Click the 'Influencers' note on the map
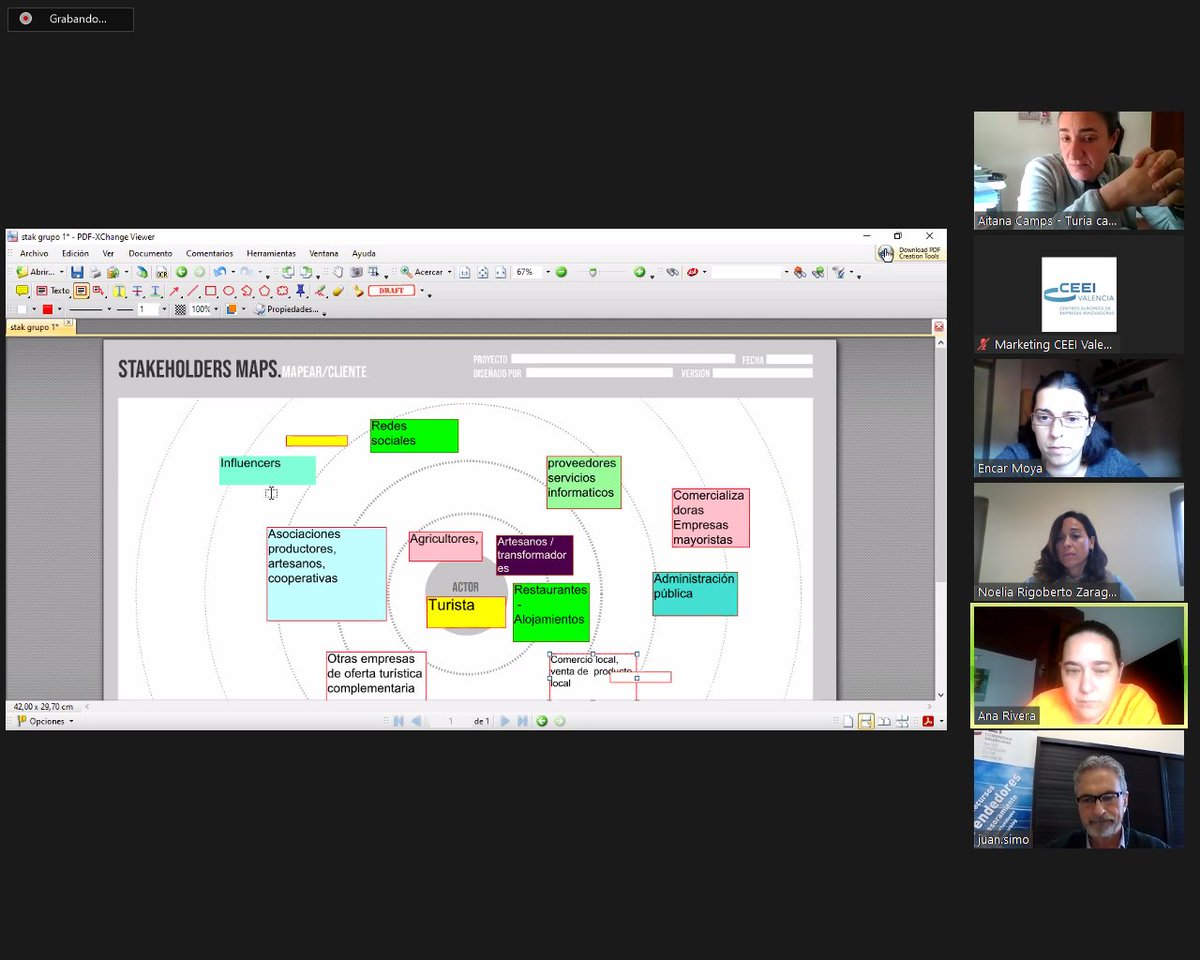The height and width of the screenshot is (960, 1200). click(x=267, y=470)
